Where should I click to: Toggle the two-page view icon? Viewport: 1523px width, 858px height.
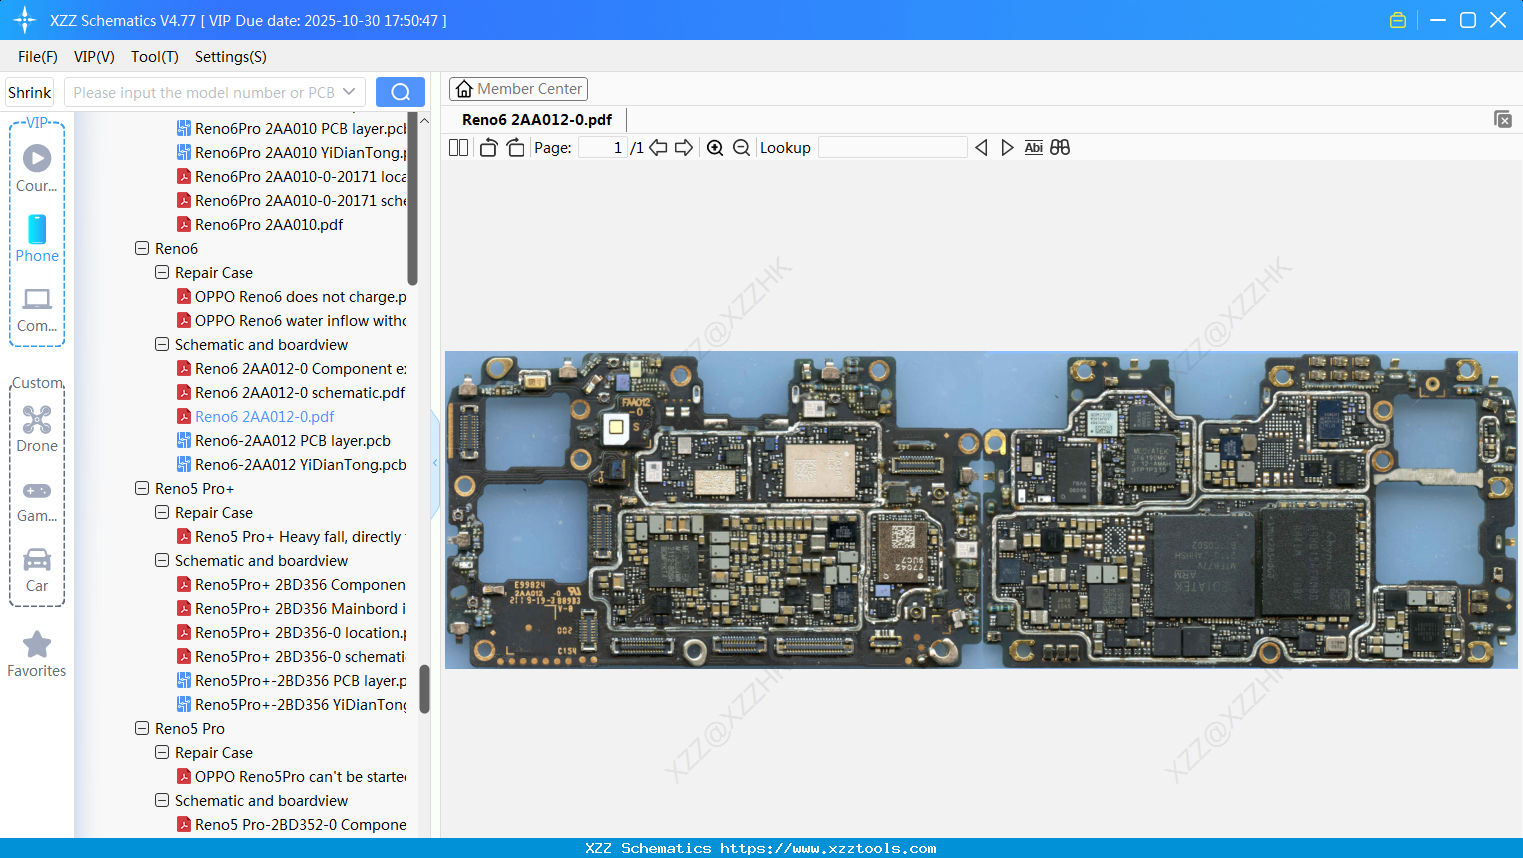tap(458, 148)
